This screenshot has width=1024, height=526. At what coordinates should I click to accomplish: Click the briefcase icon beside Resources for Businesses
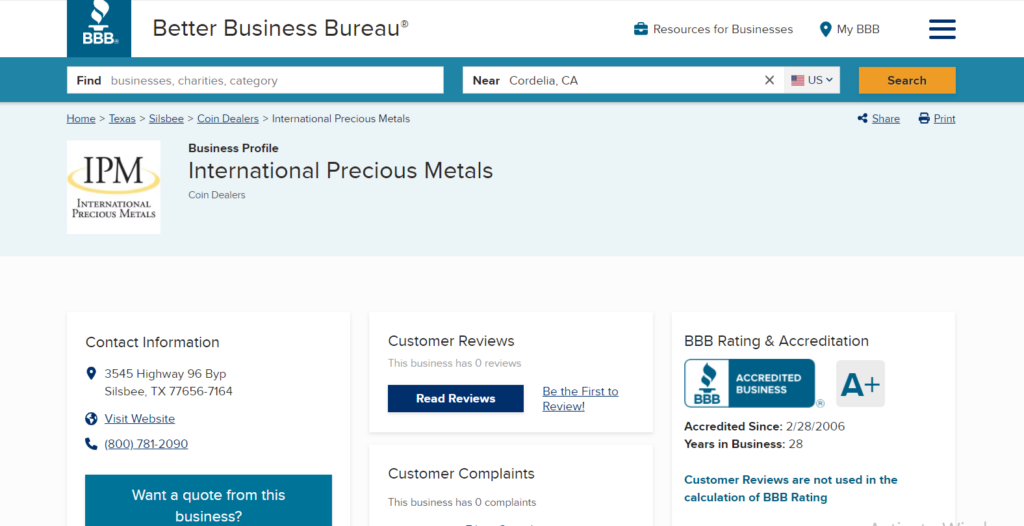coord(641,29)
